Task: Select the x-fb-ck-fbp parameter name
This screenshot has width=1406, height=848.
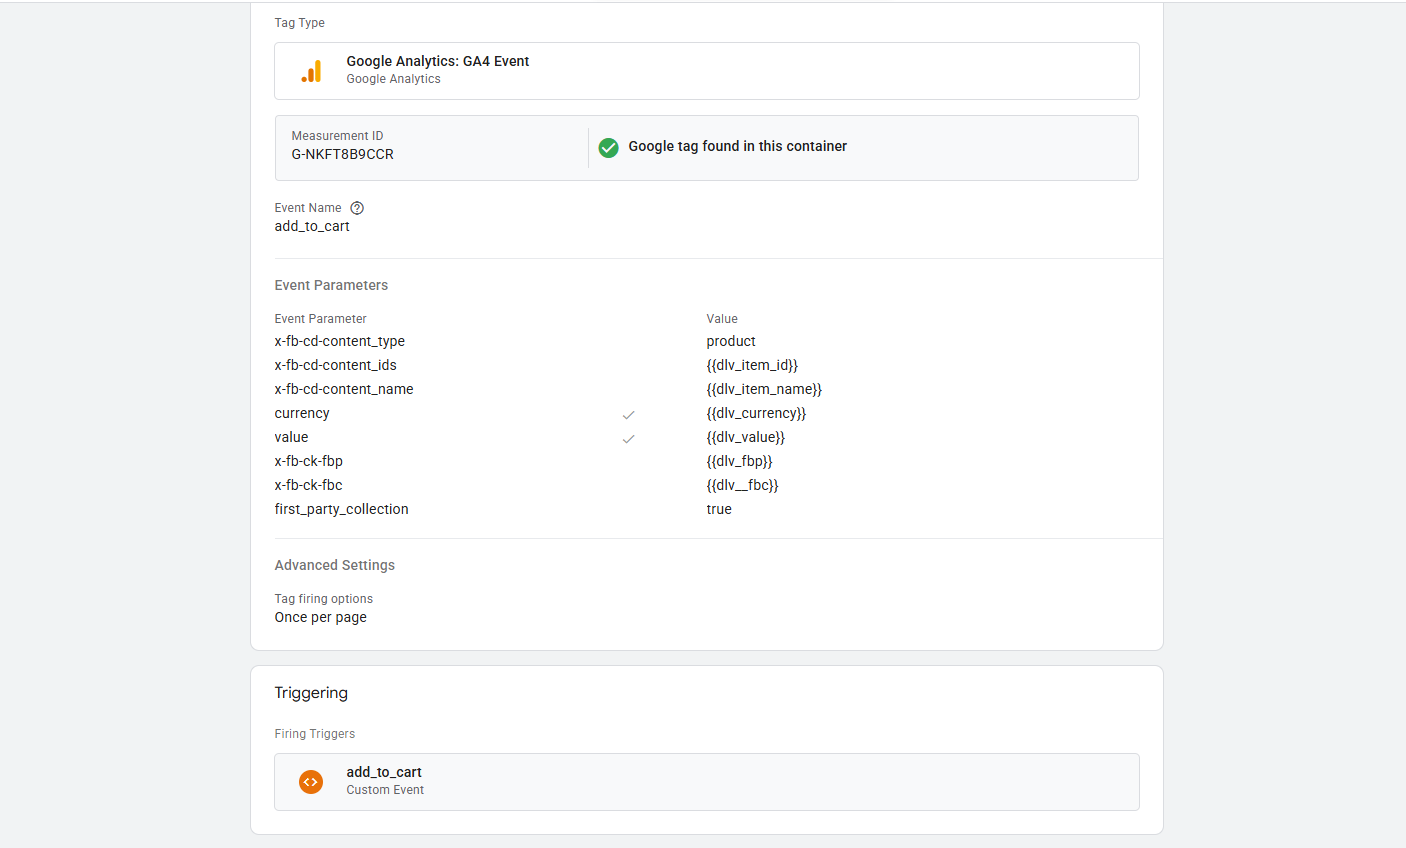Action: (308, 461)
